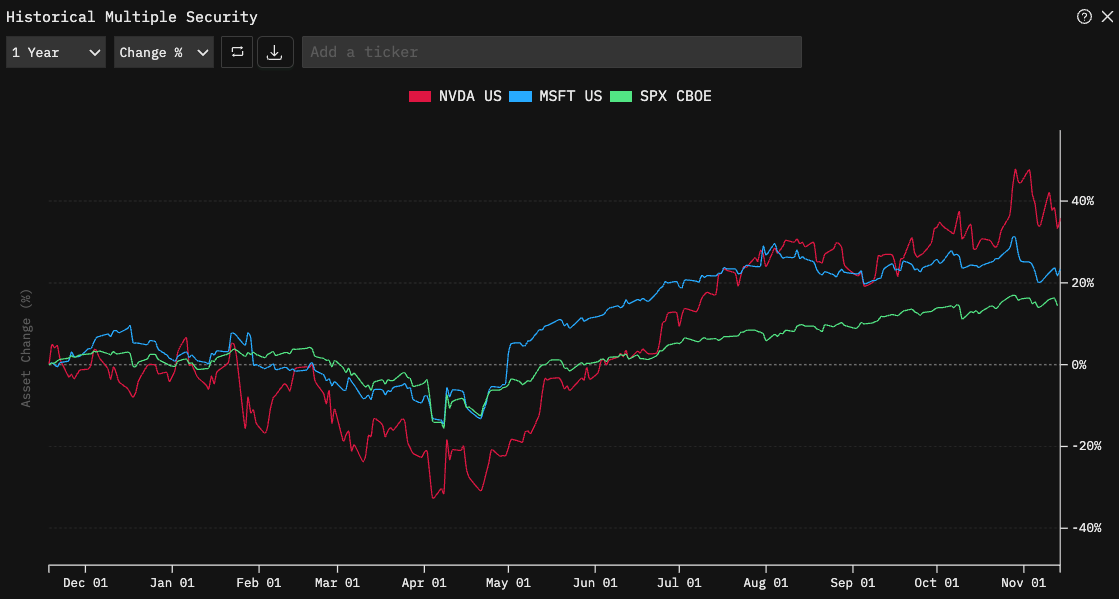Toggle the SPX CBOE legend green swatch

pyautogui.click(x=622, y=96)
